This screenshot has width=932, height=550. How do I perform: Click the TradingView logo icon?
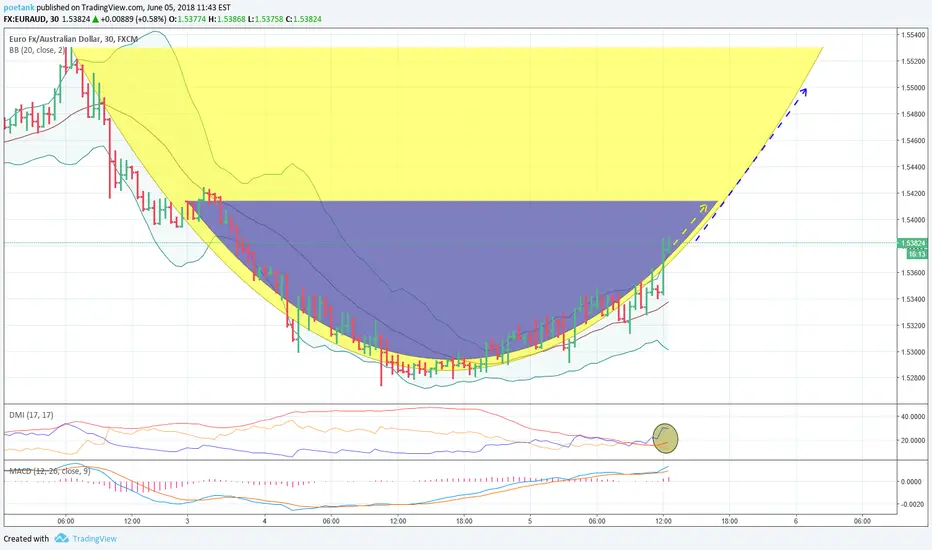click(x=61, y=539)
